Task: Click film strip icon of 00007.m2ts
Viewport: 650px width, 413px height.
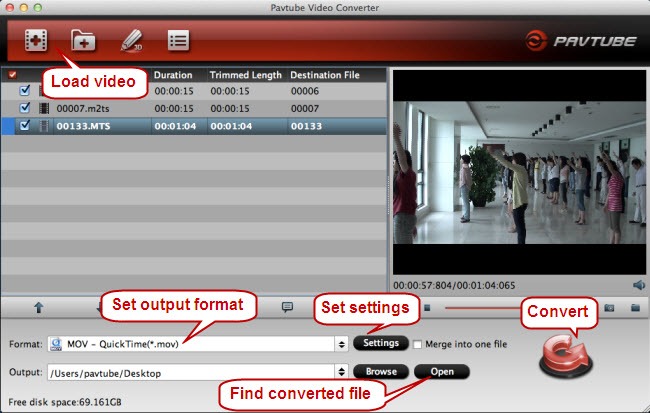Action: [44, 109]
